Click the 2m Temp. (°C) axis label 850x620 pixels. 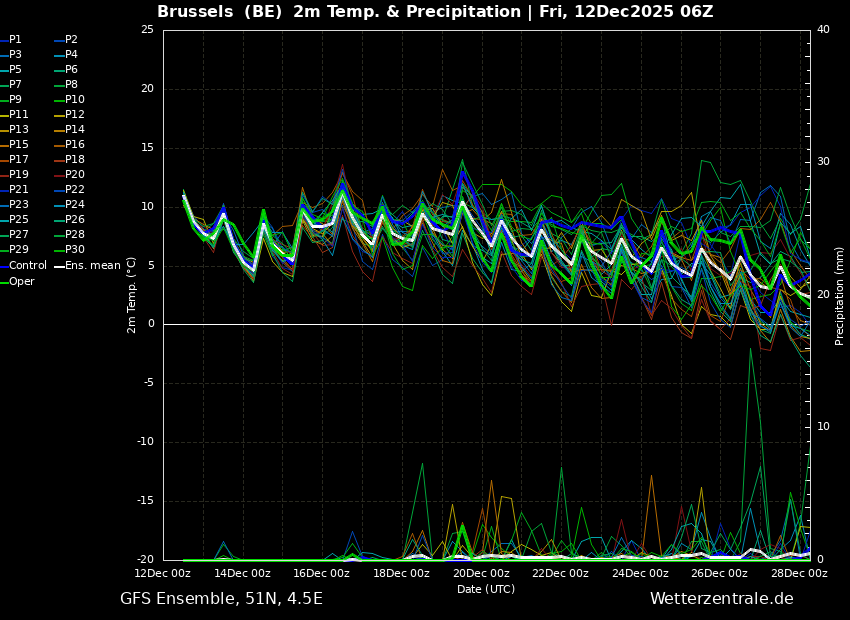click(132, 294)
